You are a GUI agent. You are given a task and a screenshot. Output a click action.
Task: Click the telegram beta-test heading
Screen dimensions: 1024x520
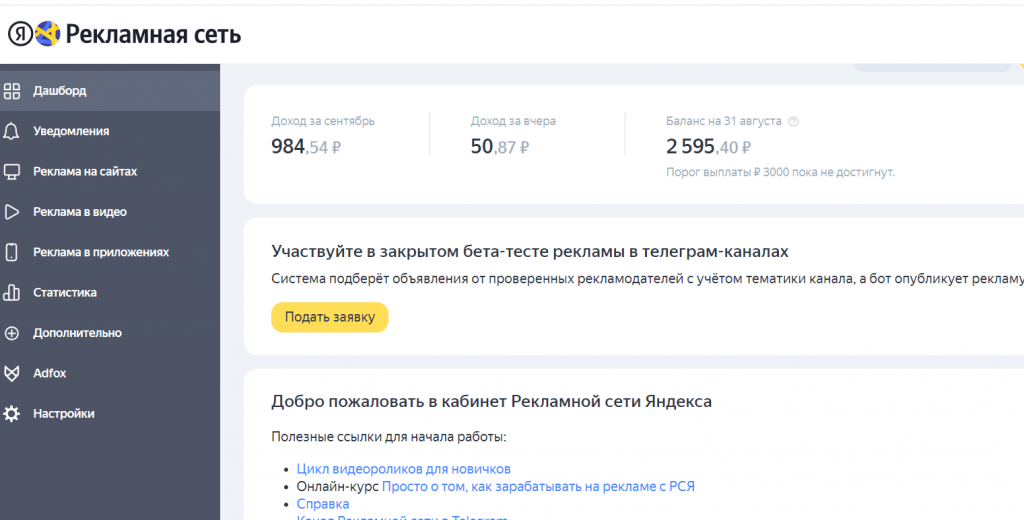[x=530, y=252]
